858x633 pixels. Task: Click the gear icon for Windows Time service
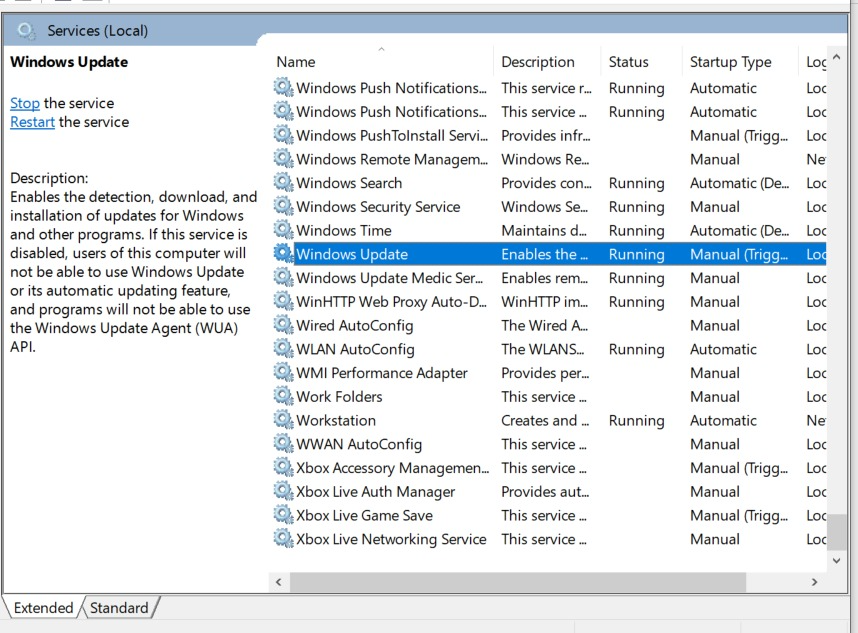[x=284, y=231]
